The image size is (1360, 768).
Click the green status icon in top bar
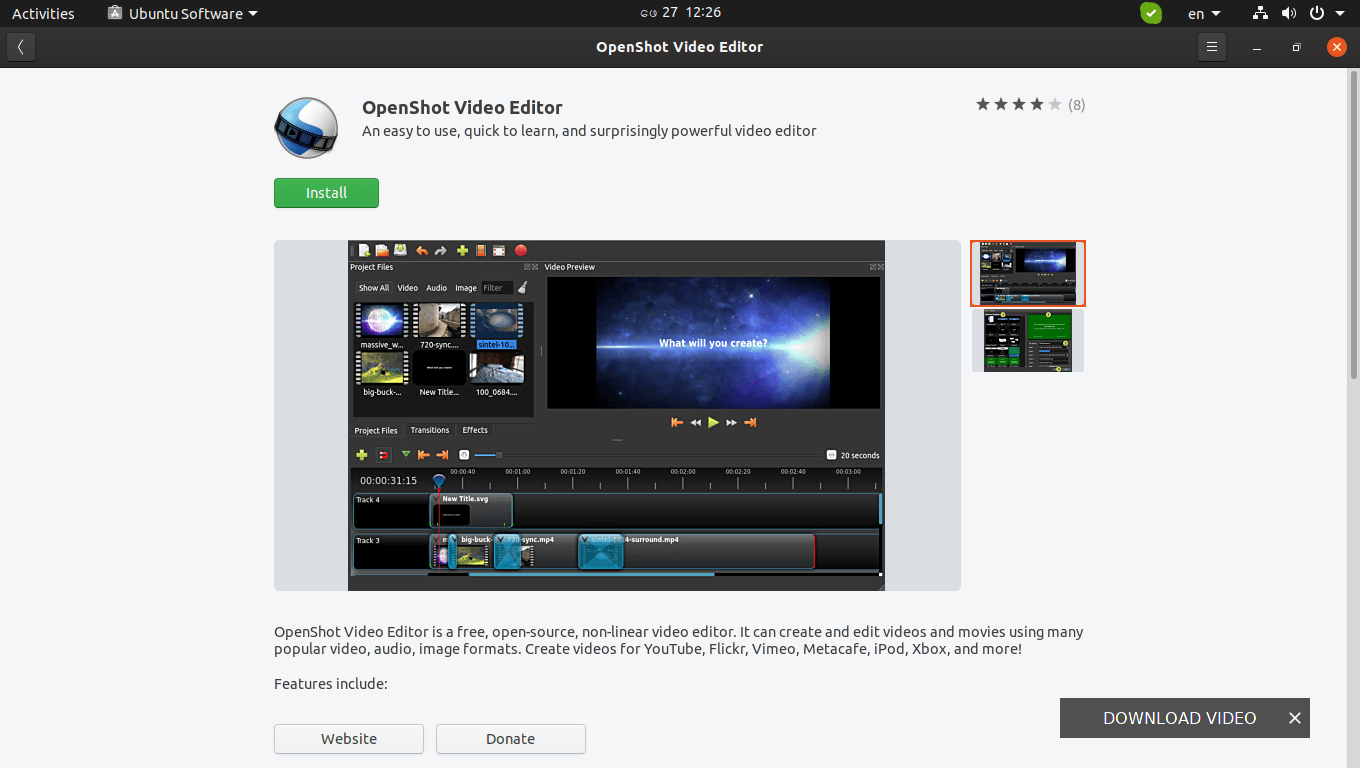pyautogui.click(x=1150, y=13)
